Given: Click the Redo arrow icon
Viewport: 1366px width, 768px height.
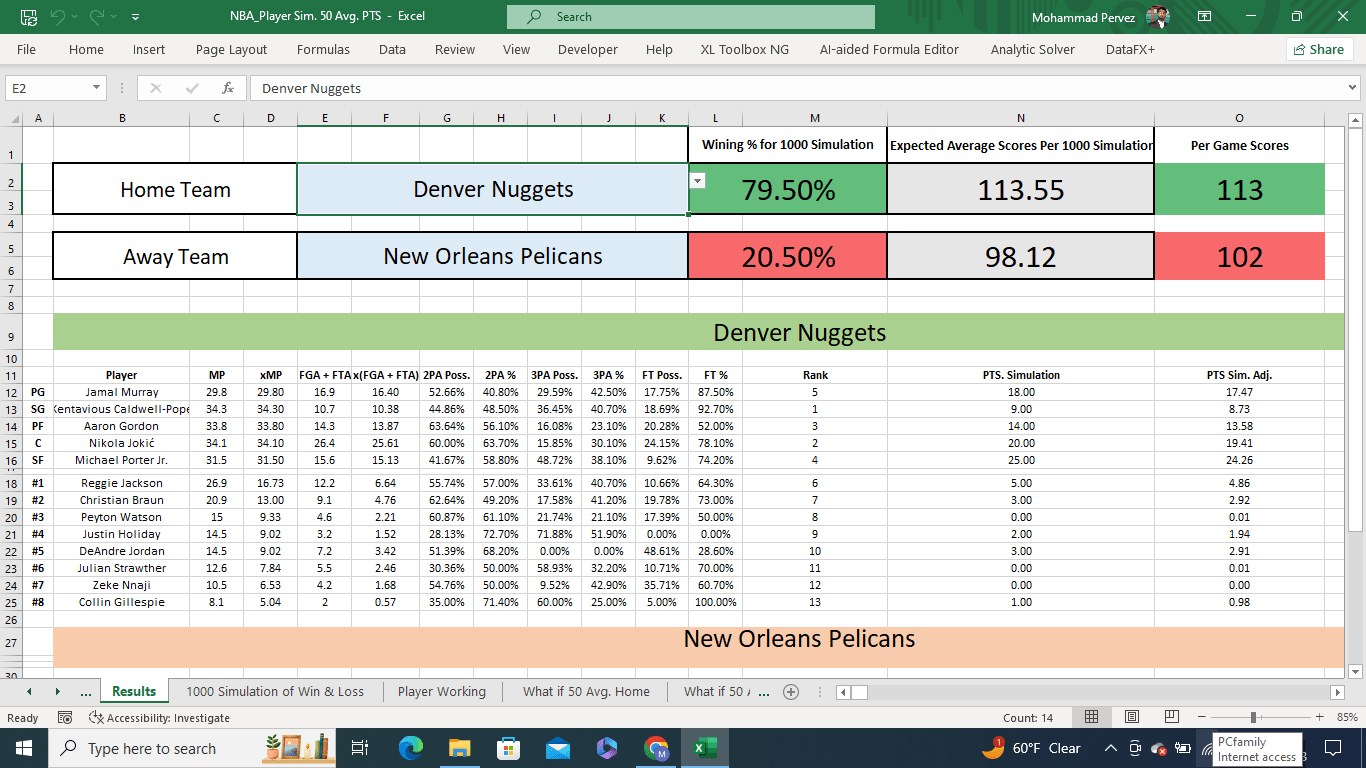Looking at the screenshot, I should click(x=97, y=17).
